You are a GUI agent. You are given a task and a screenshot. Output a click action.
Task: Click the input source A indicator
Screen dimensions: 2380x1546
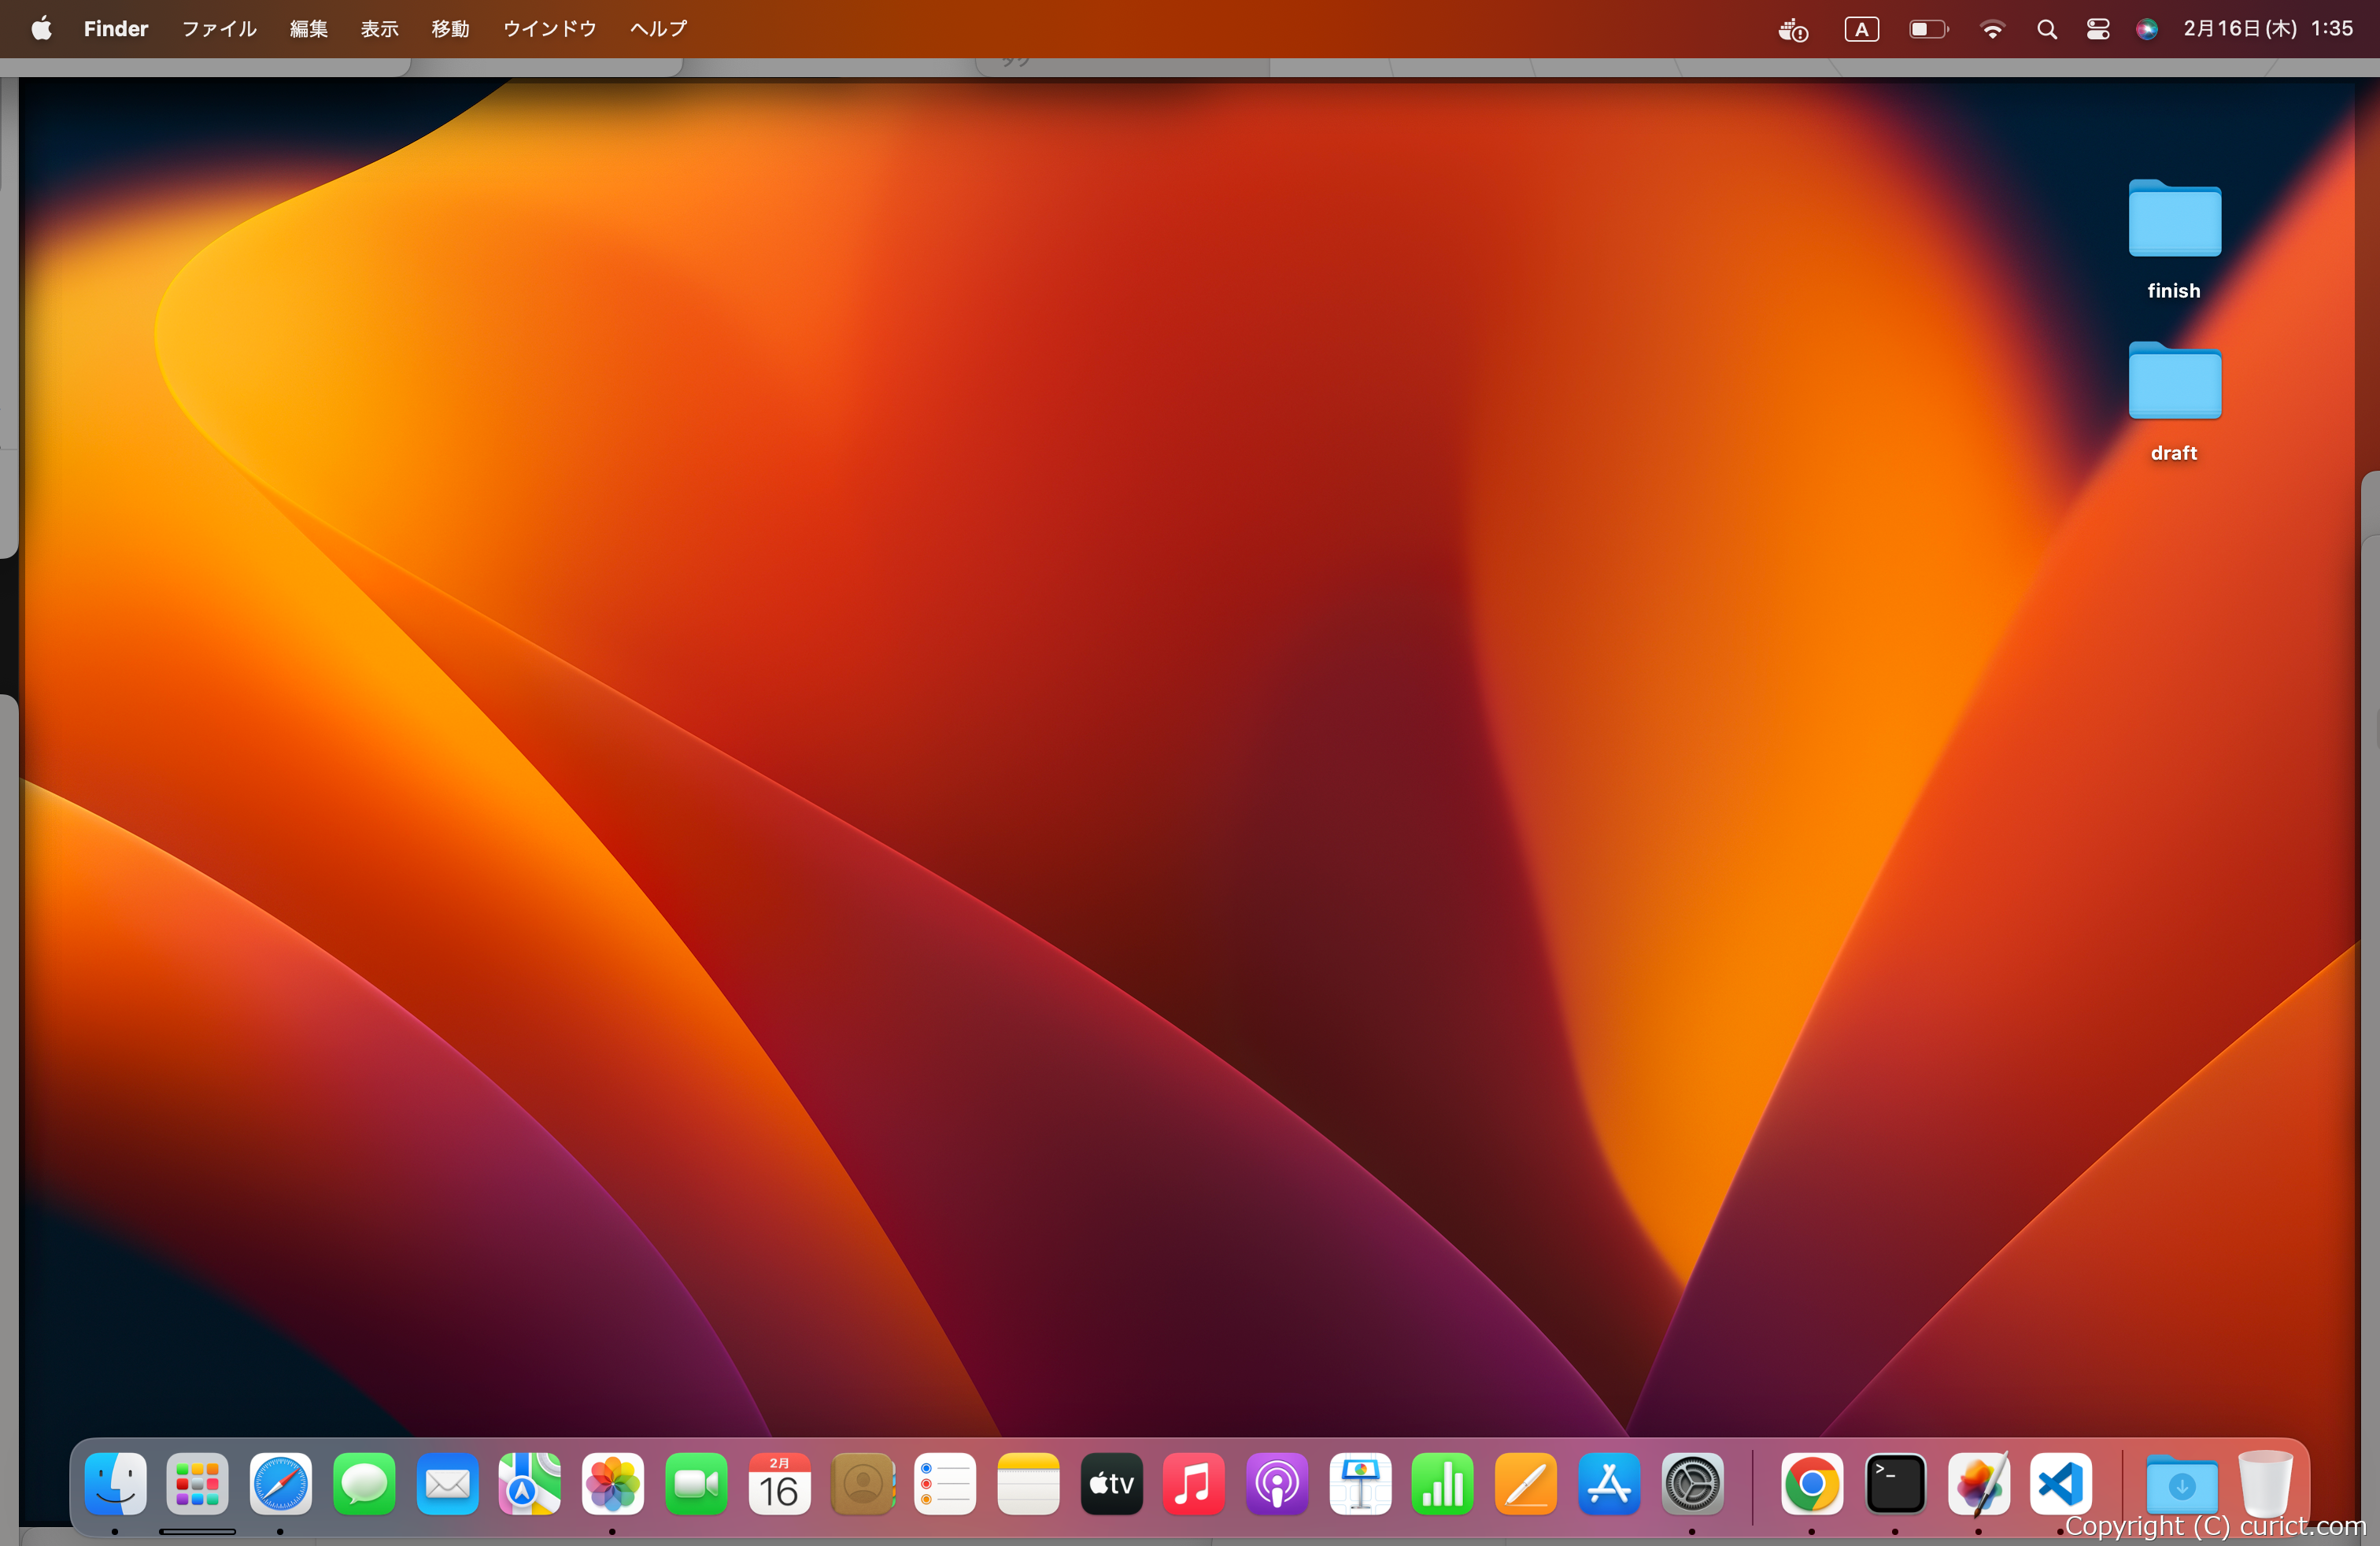(x=1861, y=29)
